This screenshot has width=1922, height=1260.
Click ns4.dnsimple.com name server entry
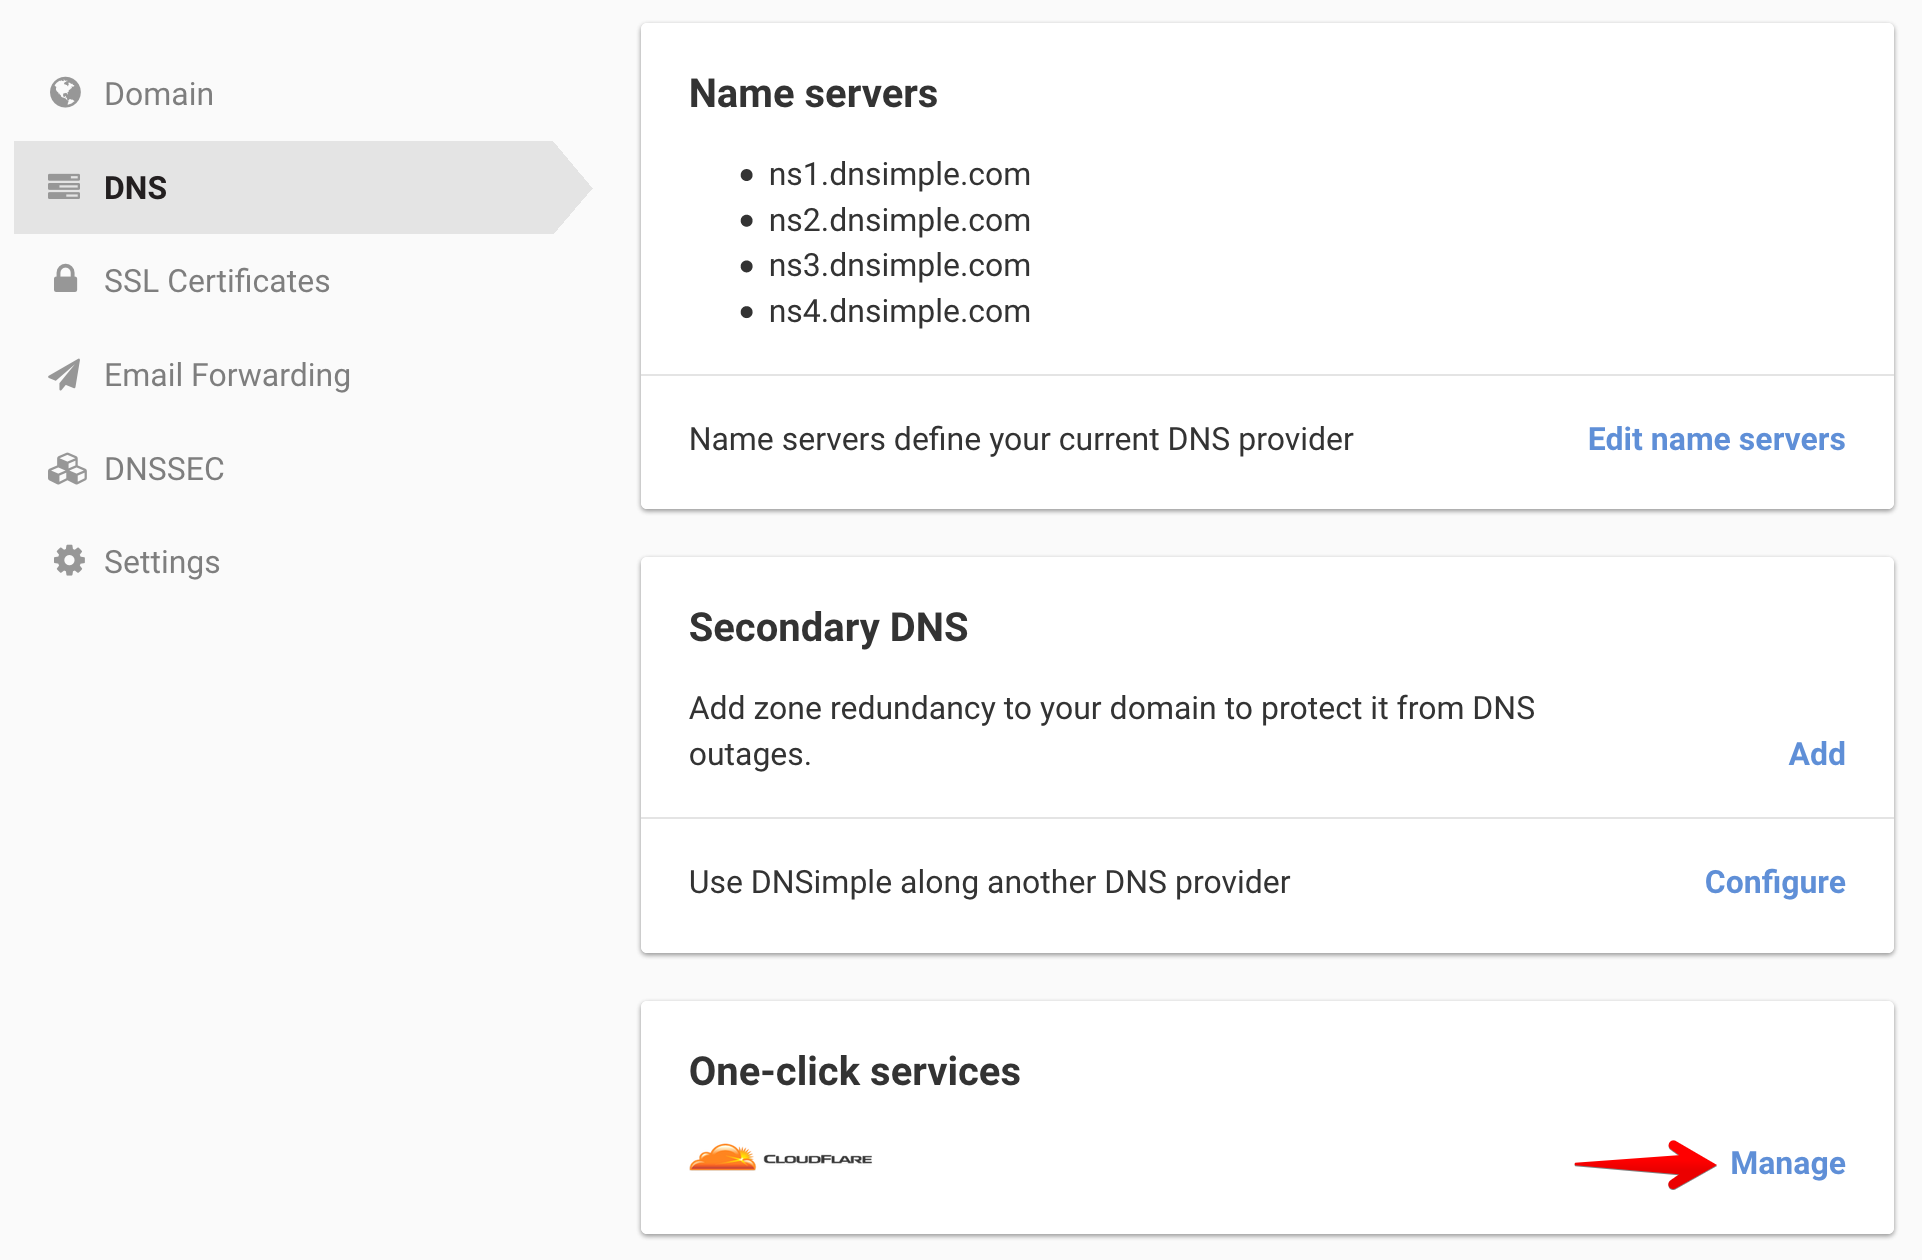tap(899, 311)
